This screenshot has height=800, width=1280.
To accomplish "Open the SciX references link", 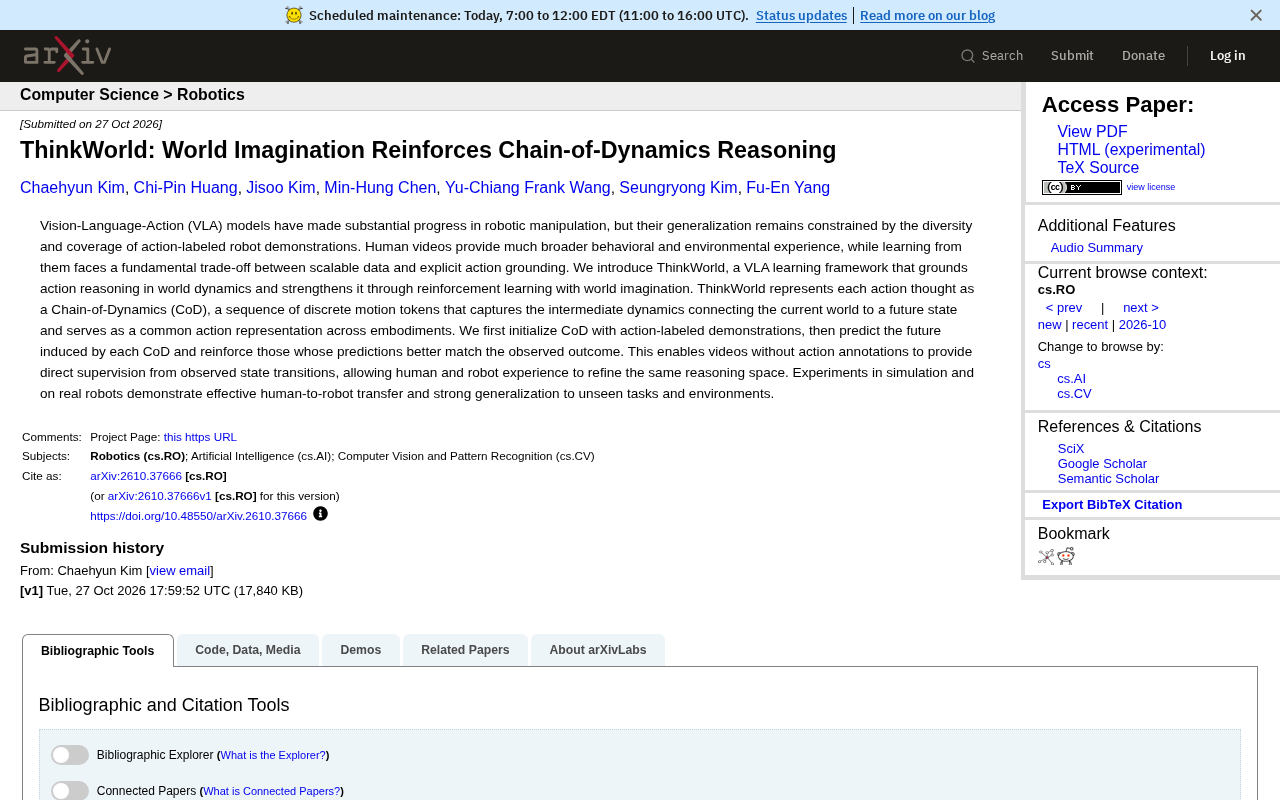I will (1071, 449).
